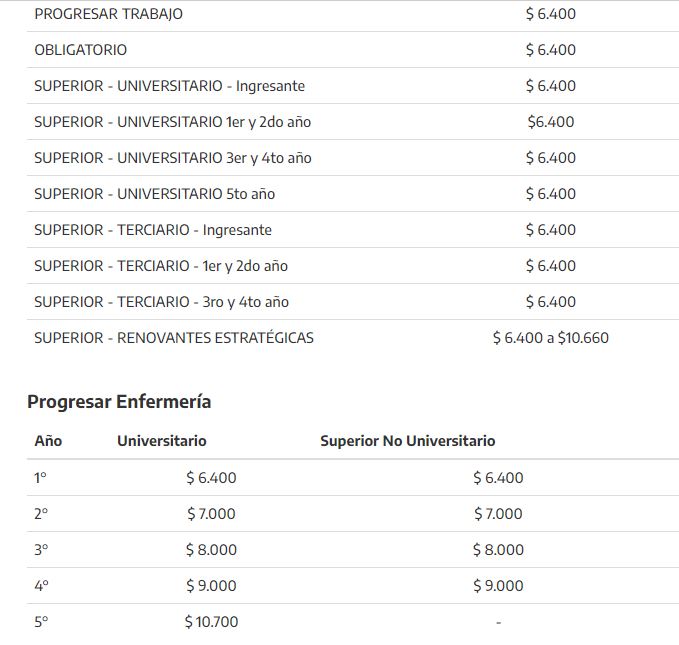
Task: Click the 5° year row label
Action: point(41,622)
